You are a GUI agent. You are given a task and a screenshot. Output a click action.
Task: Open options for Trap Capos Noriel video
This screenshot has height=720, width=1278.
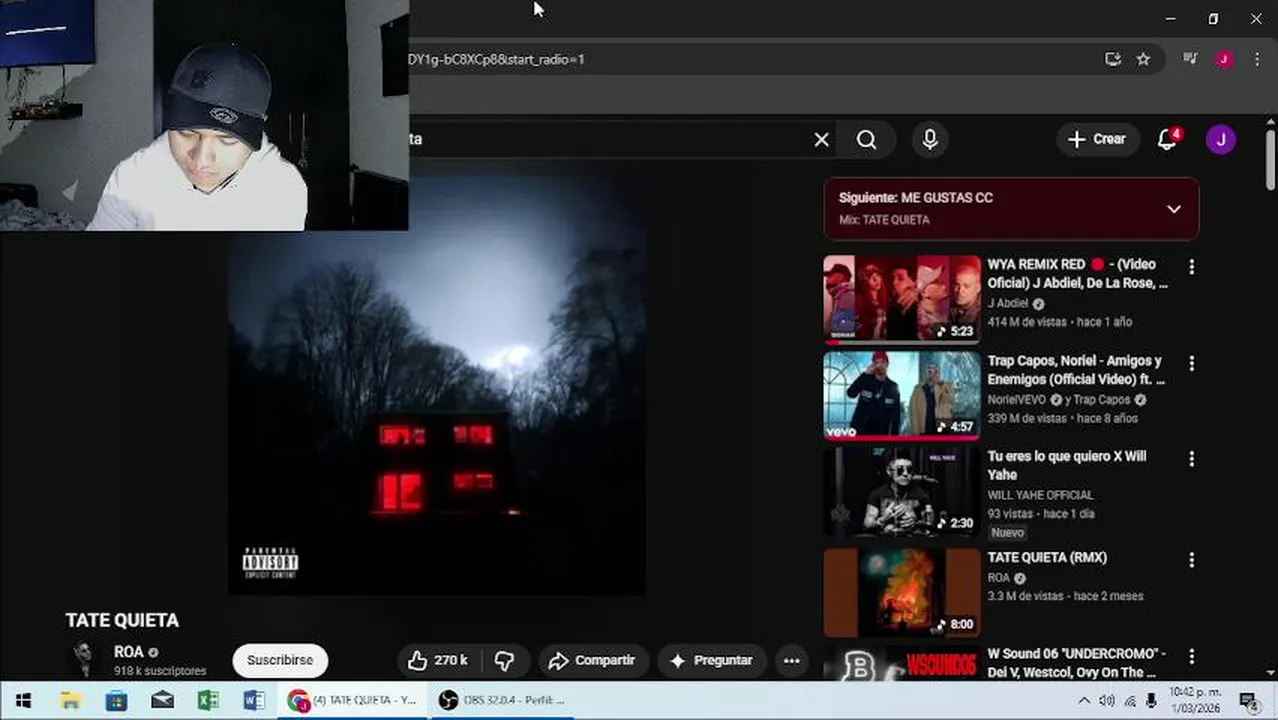[x=1191, y=363]
